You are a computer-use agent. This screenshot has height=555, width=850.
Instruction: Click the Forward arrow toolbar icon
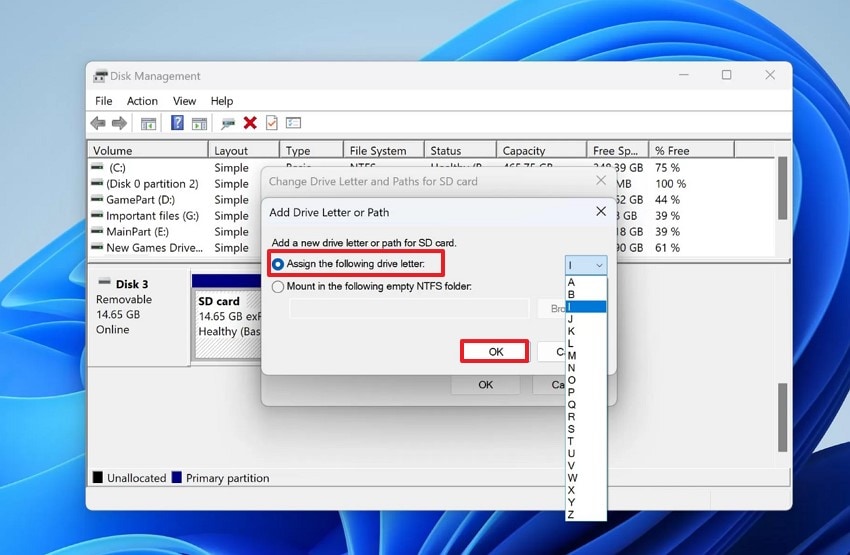click(119, 123)
